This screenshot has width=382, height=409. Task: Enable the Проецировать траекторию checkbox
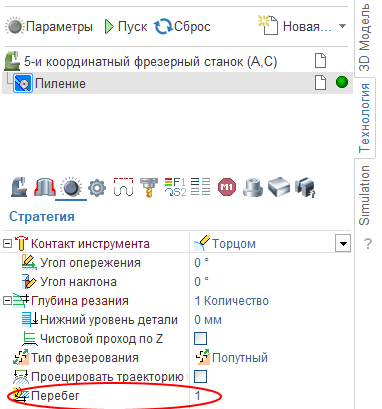200,377
